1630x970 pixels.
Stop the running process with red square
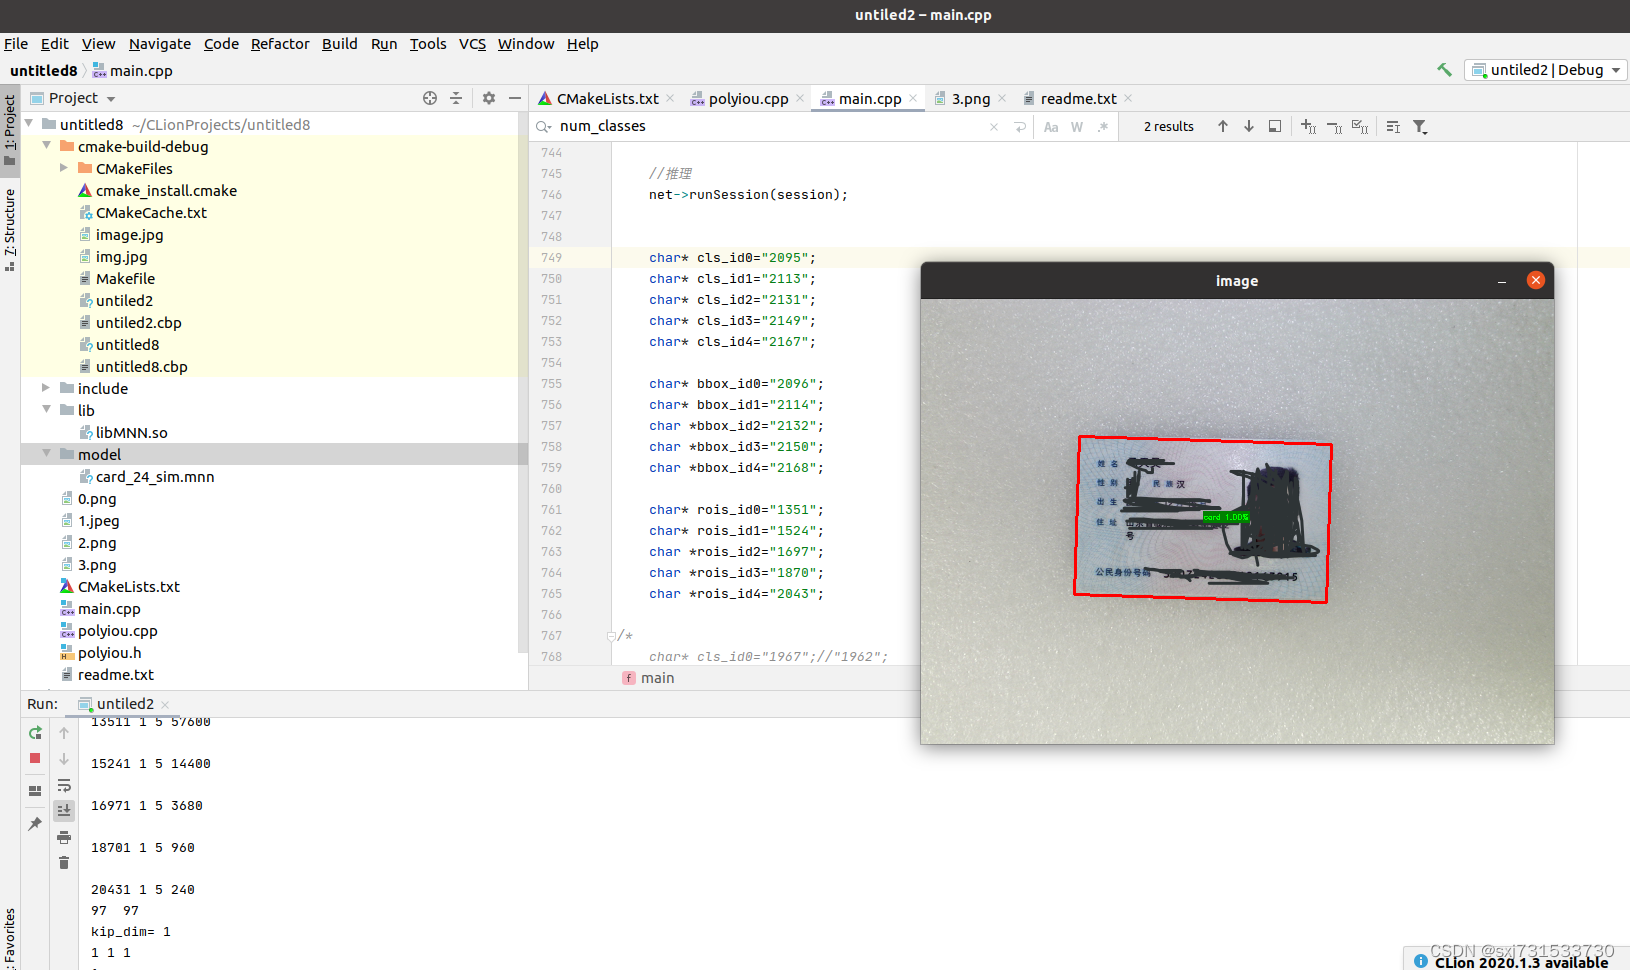click(35, 758)
